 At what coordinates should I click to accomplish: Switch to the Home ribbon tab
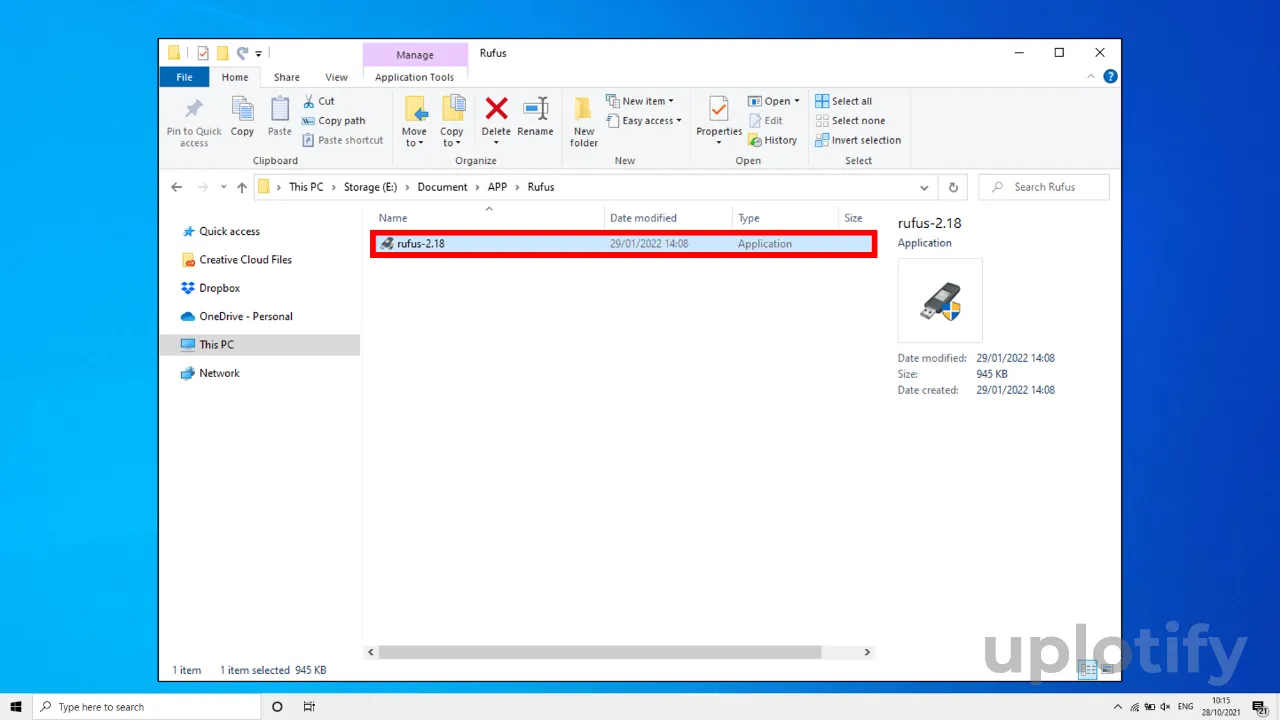click(235, 77)
